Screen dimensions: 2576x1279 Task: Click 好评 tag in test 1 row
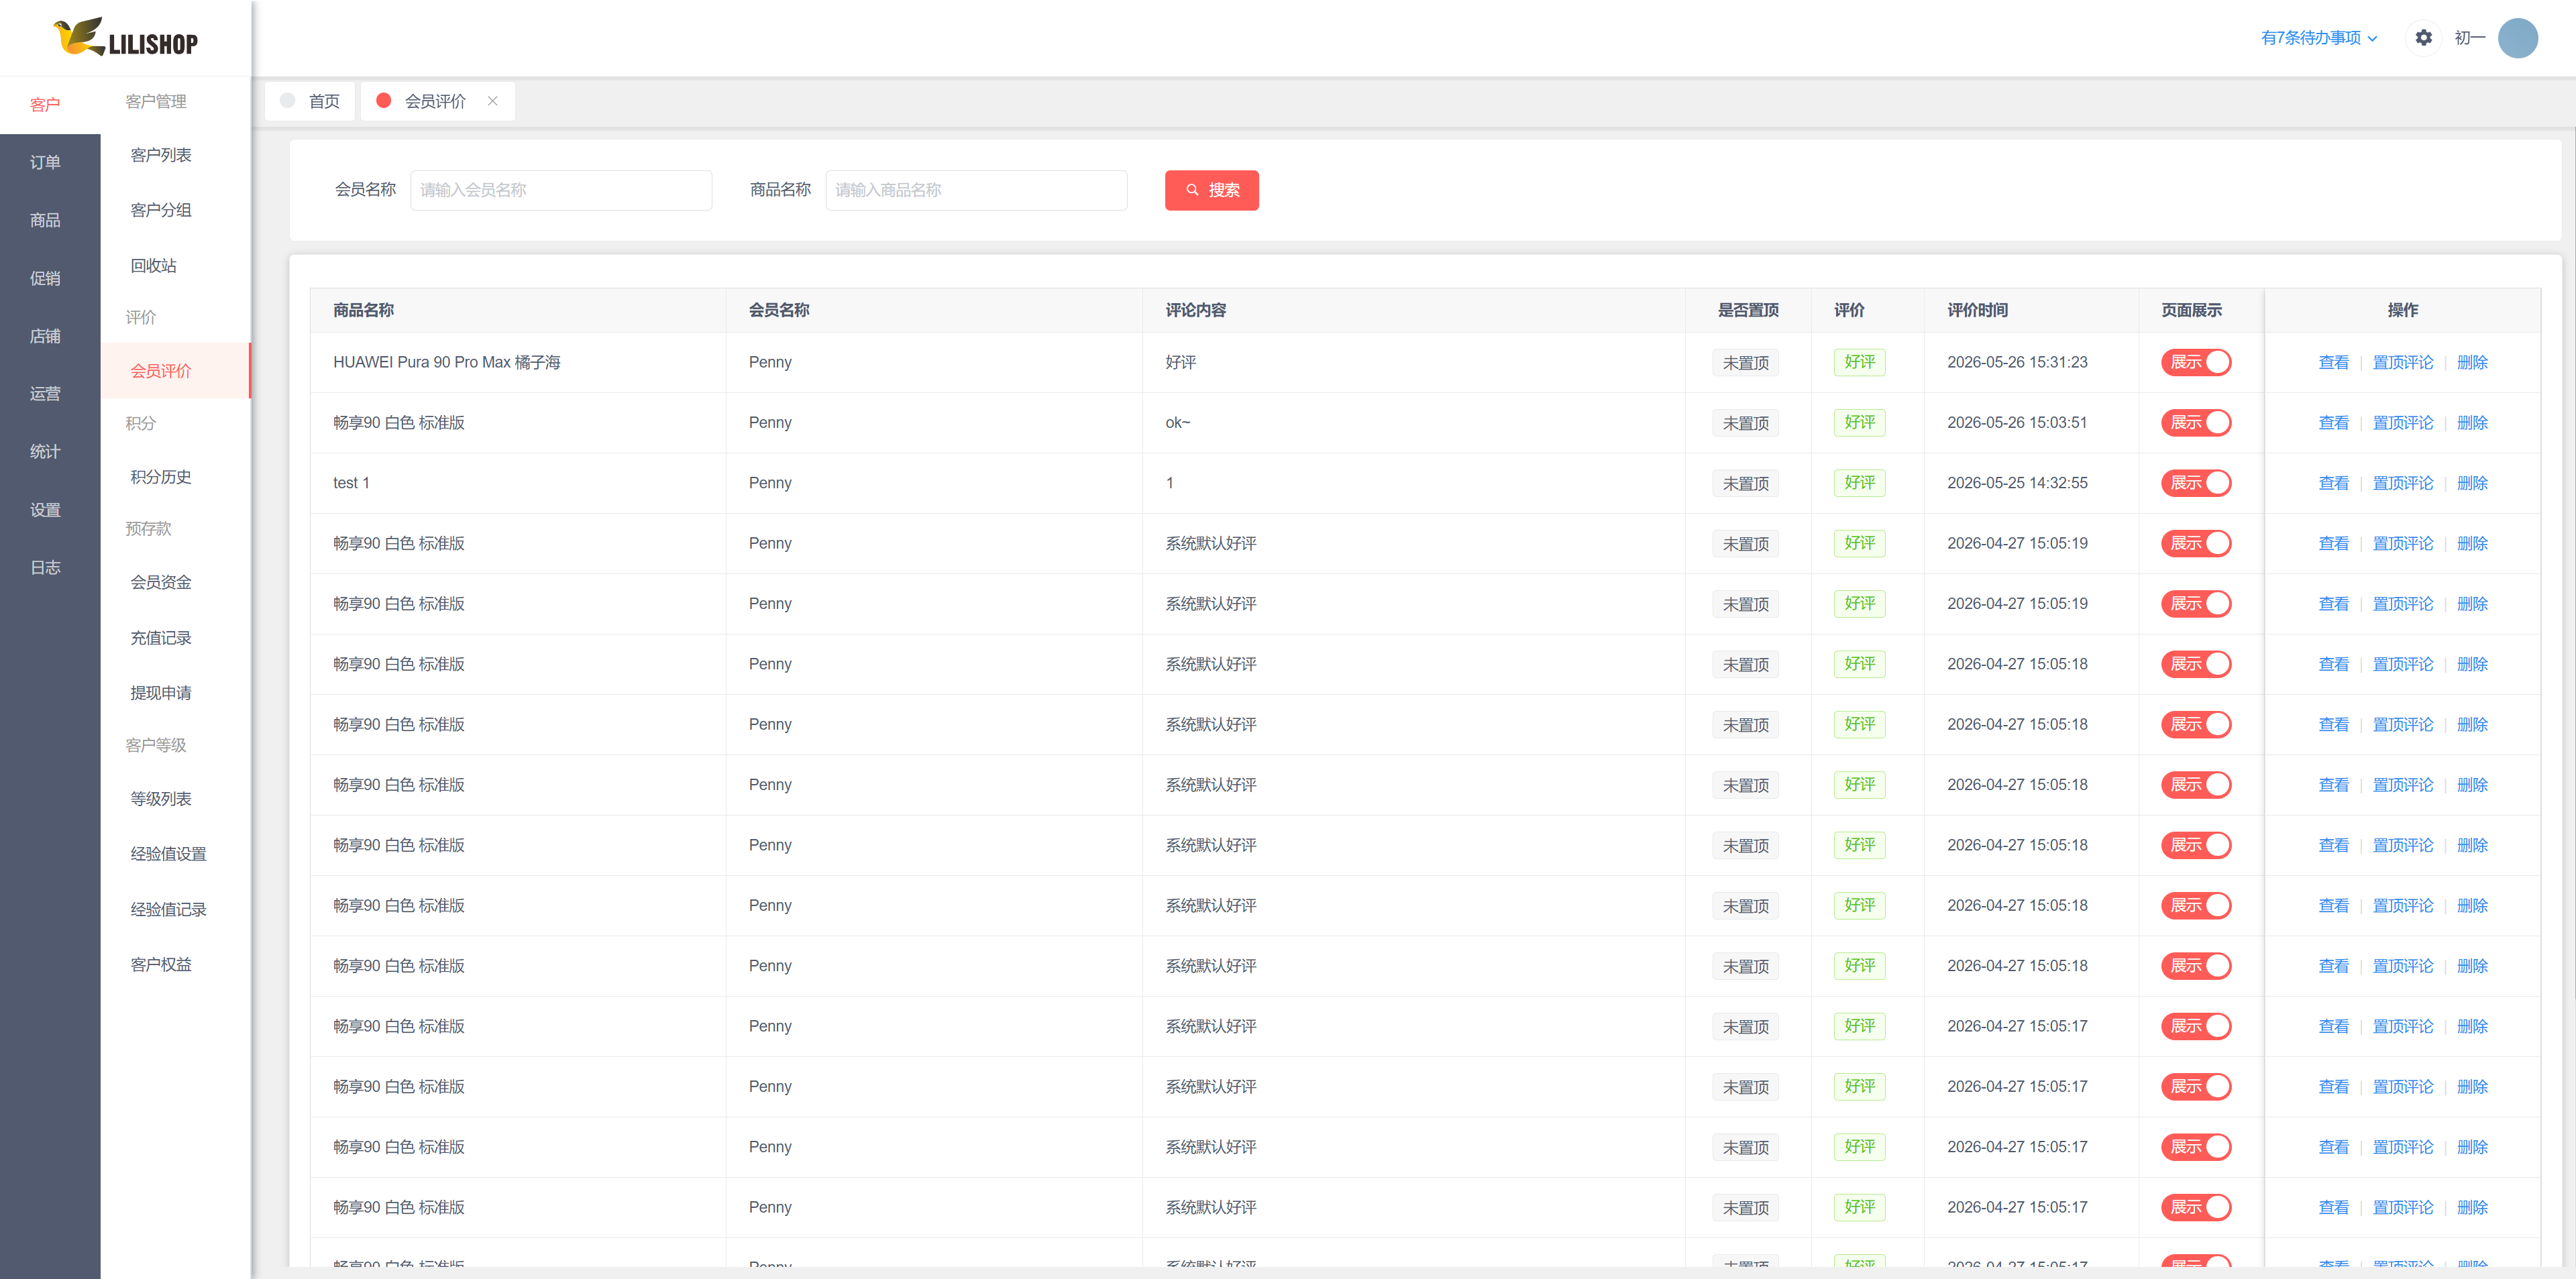(x=1859, y=483)
